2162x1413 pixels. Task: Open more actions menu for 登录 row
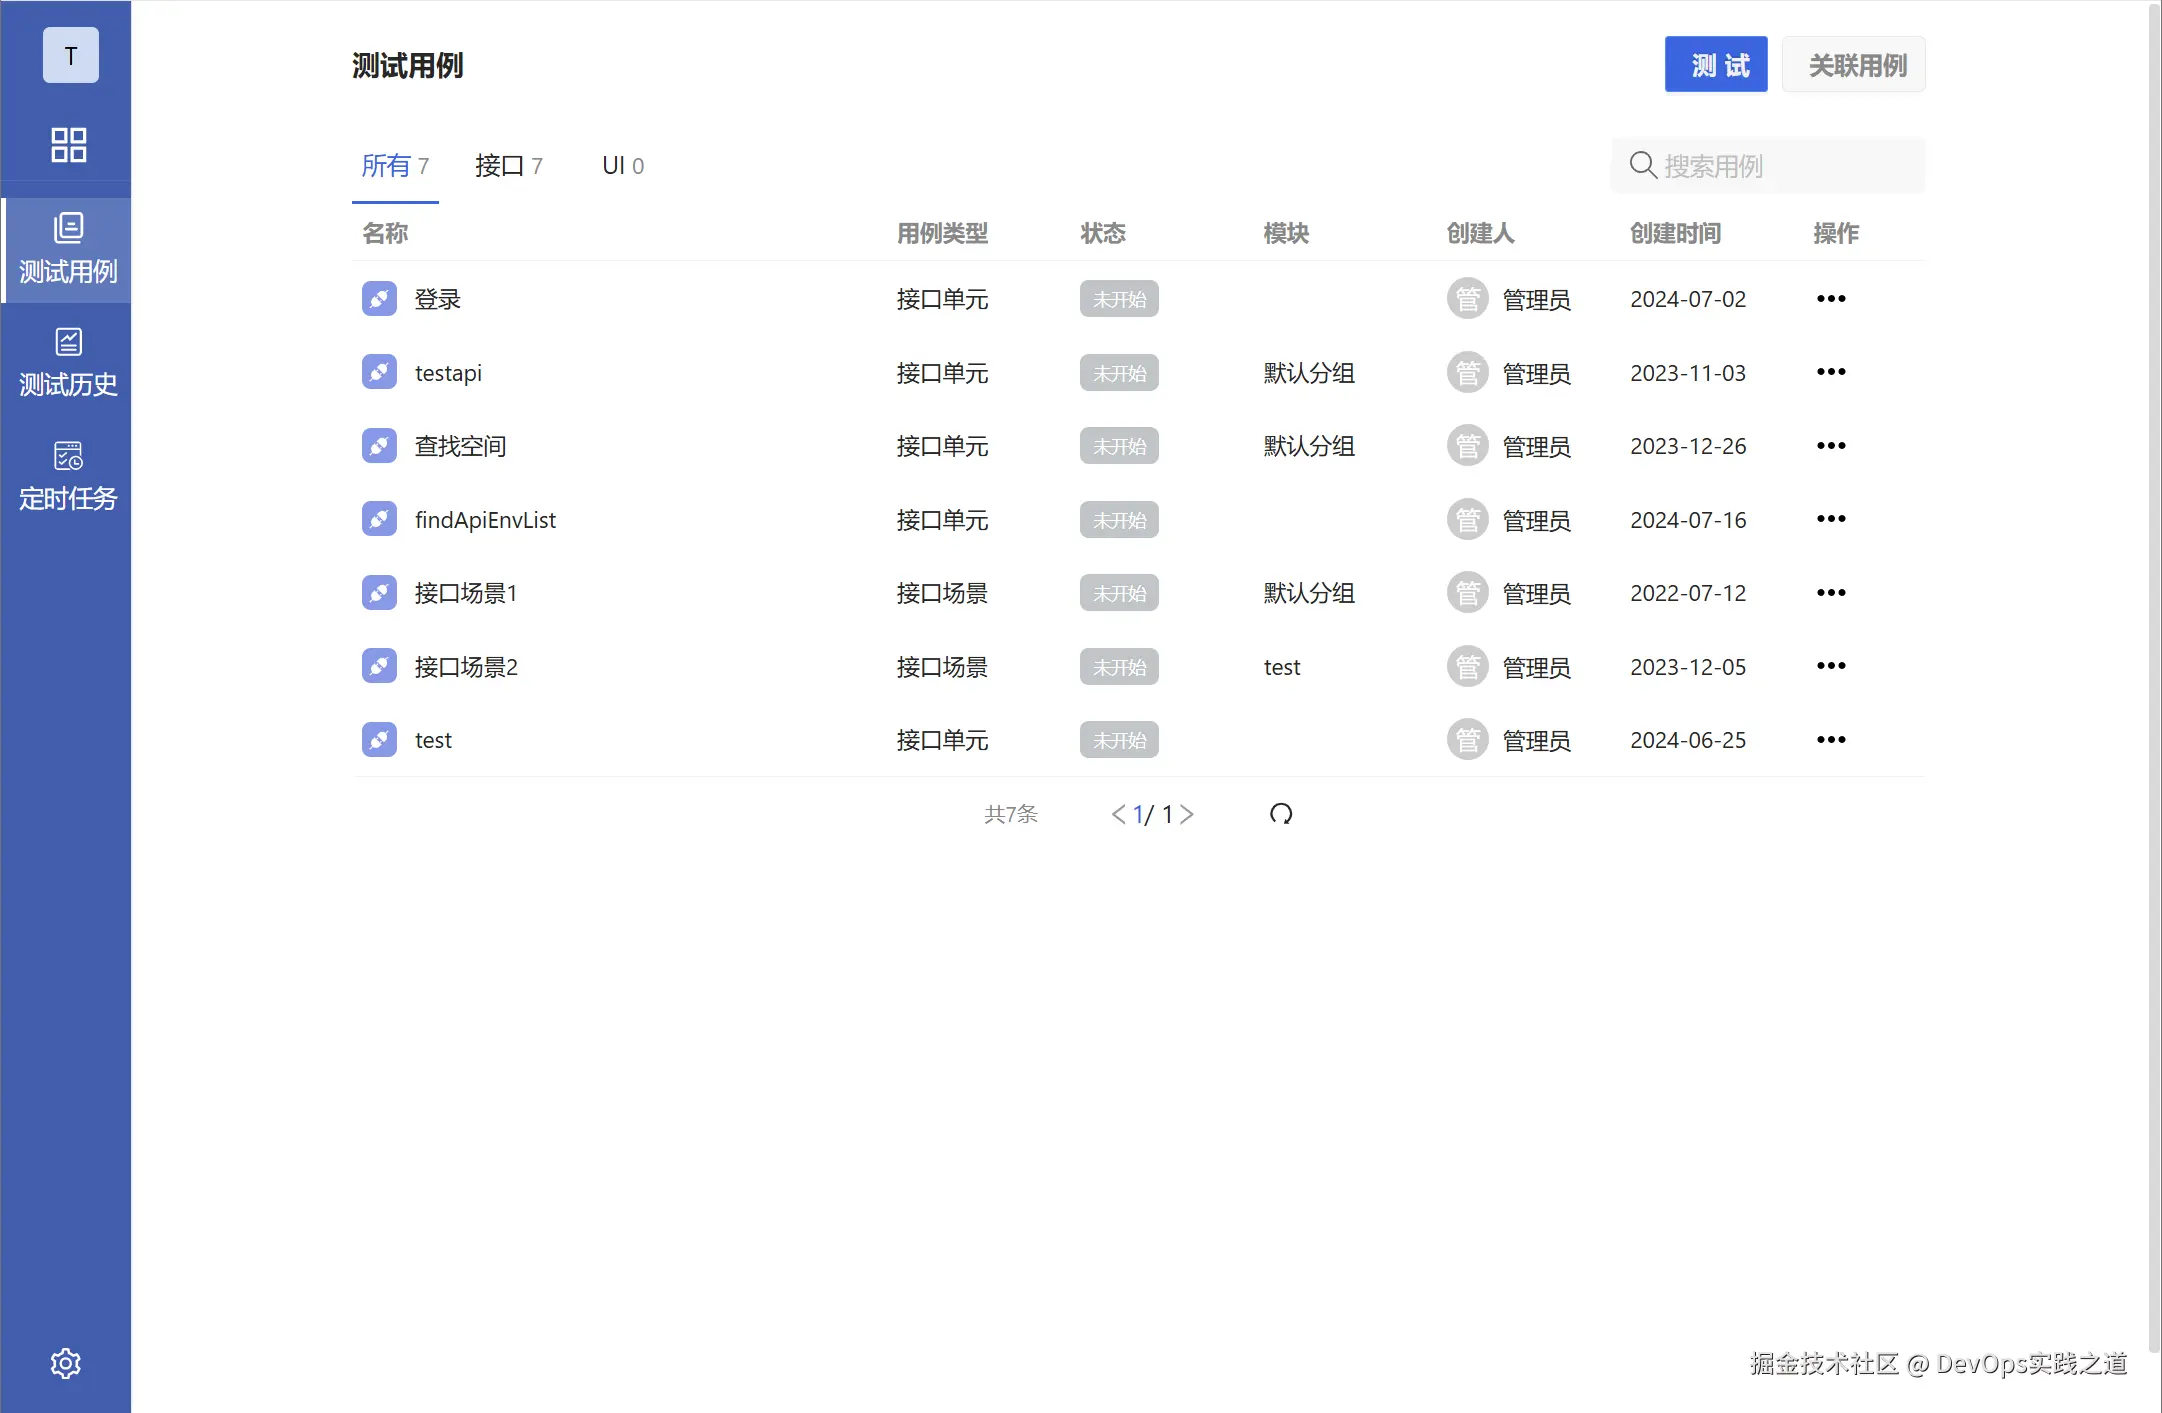pyautogui.click(x=1831, y=299)
